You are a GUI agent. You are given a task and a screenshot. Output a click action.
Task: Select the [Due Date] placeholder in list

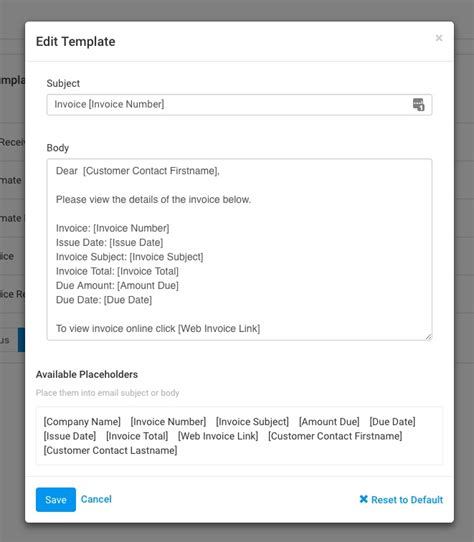[392, 422]
